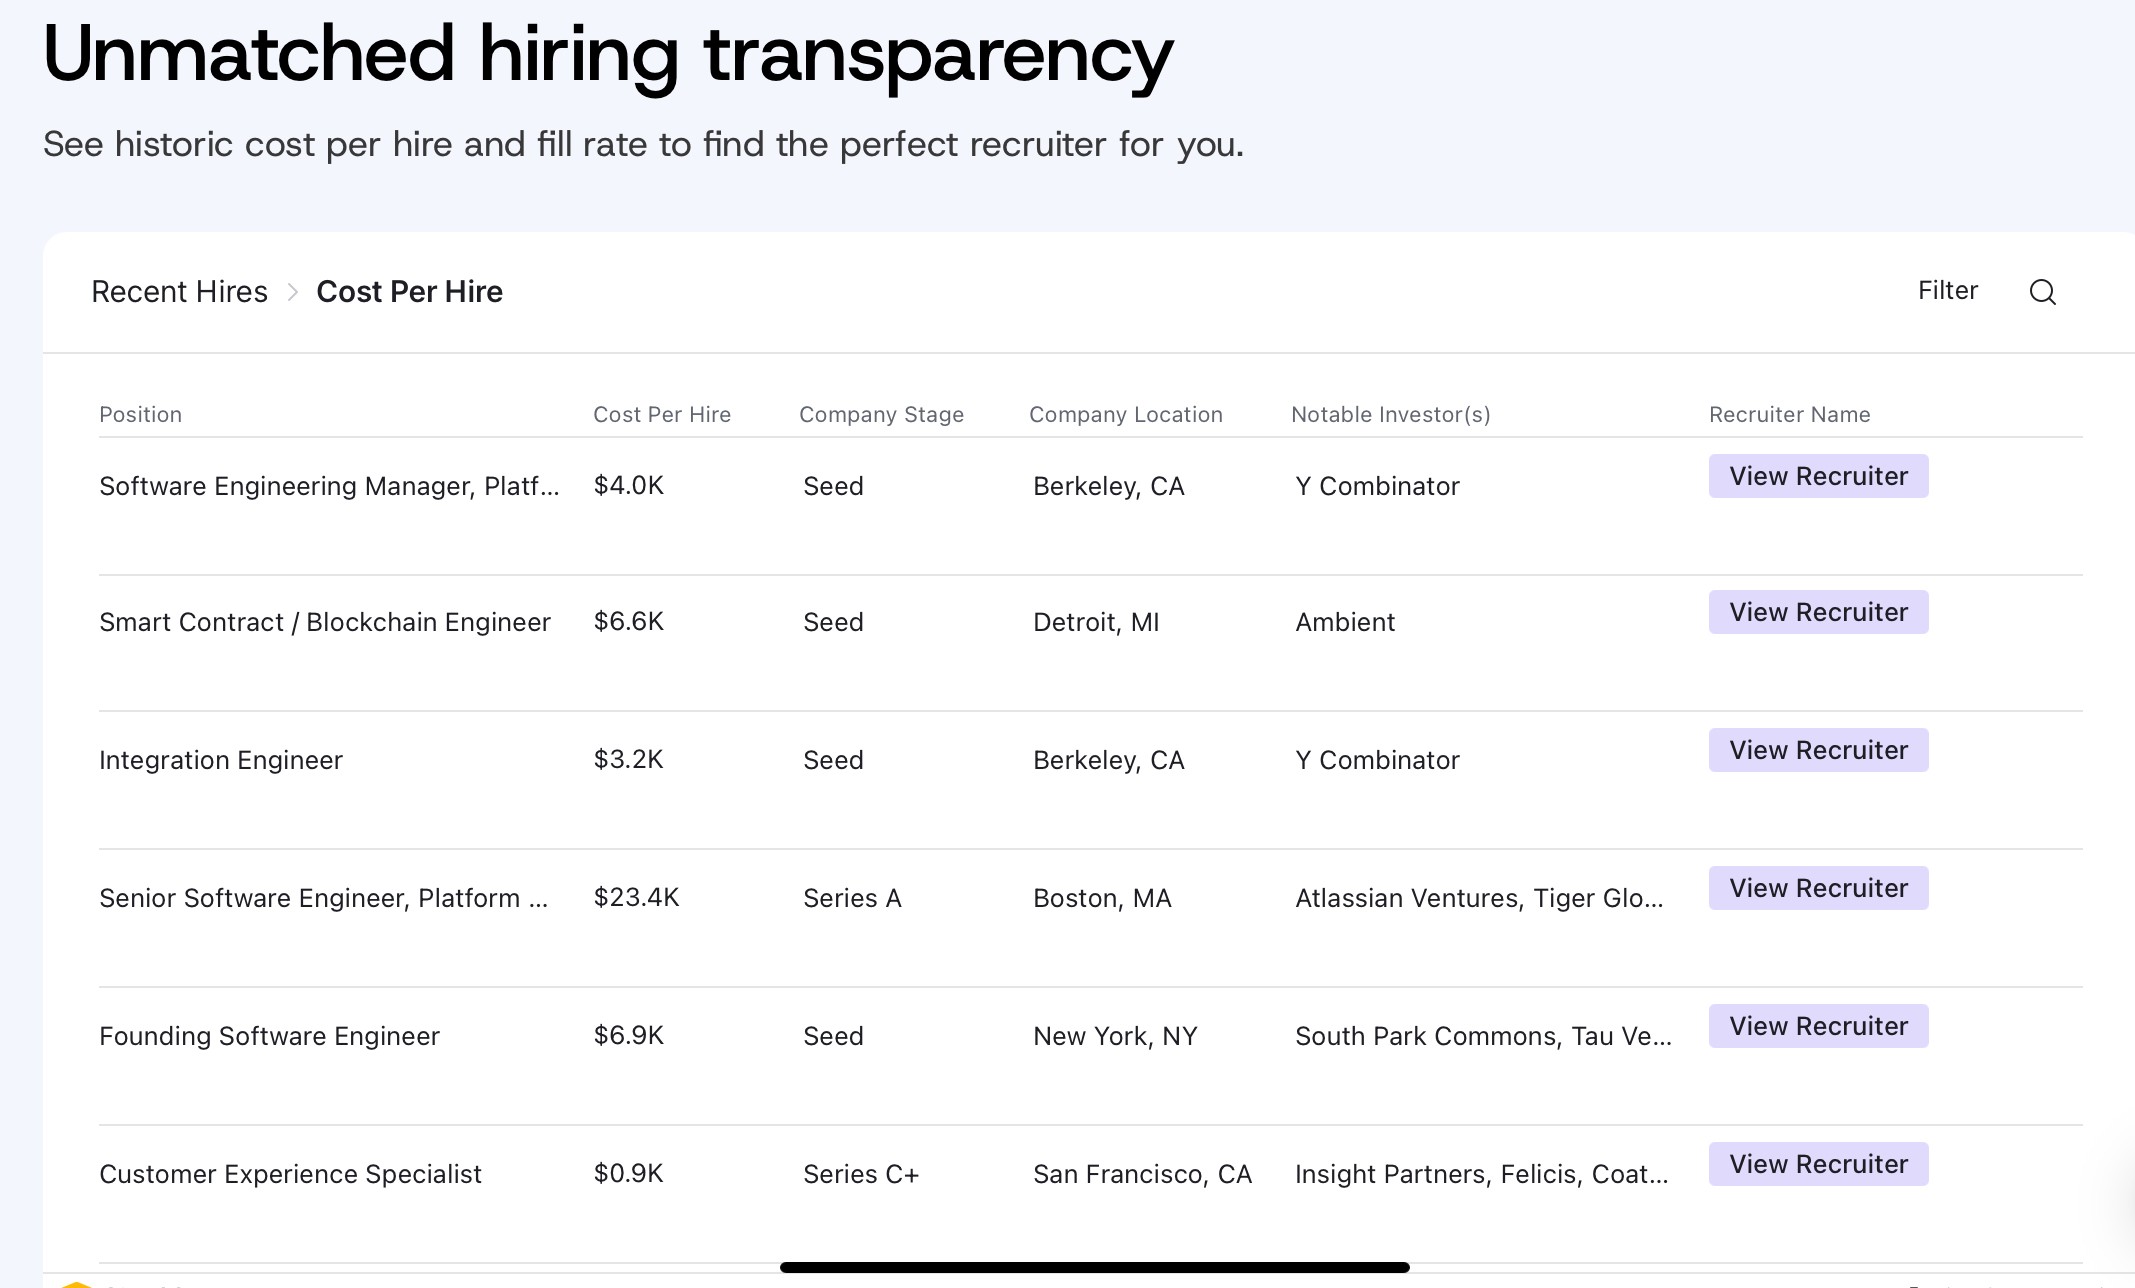View recruiter for Software Engineering Manager
2135x1288 pixels.
click(x=1817, y=476)
